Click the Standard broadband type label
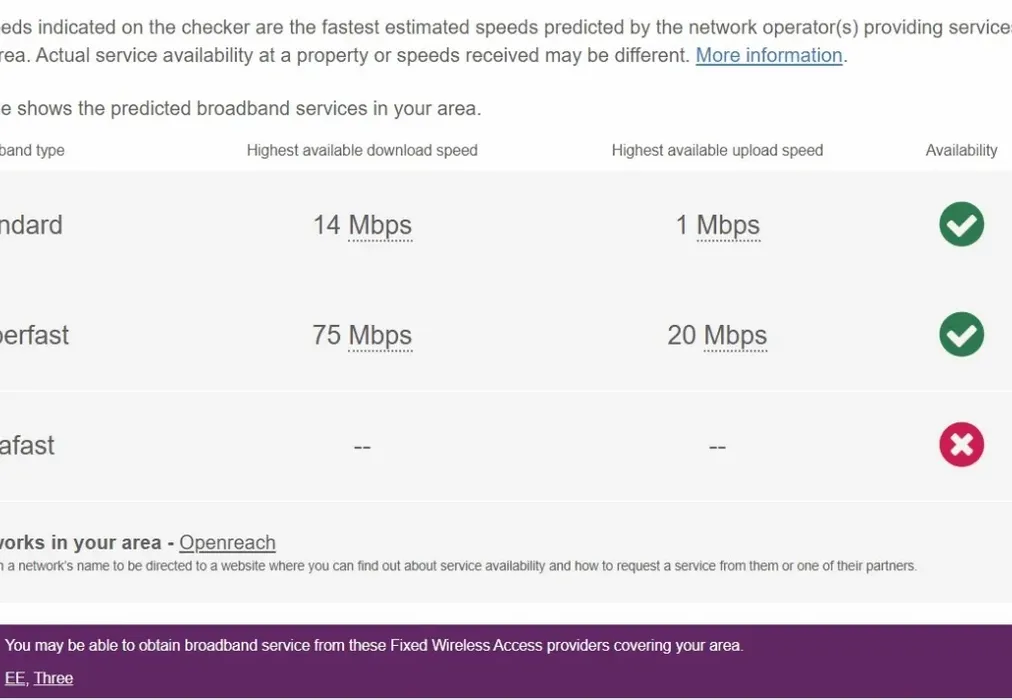Viewport: 1012px width, 700px height. tap(31, 225)
